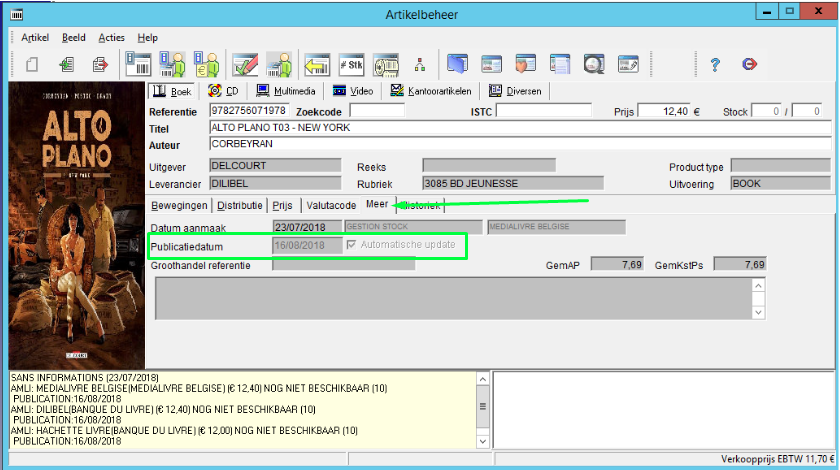The width and height of the screenshot is (840, 470).
Task: Click the red exit arrow icon
Action: pyautogui.click(x=749, y=64)
